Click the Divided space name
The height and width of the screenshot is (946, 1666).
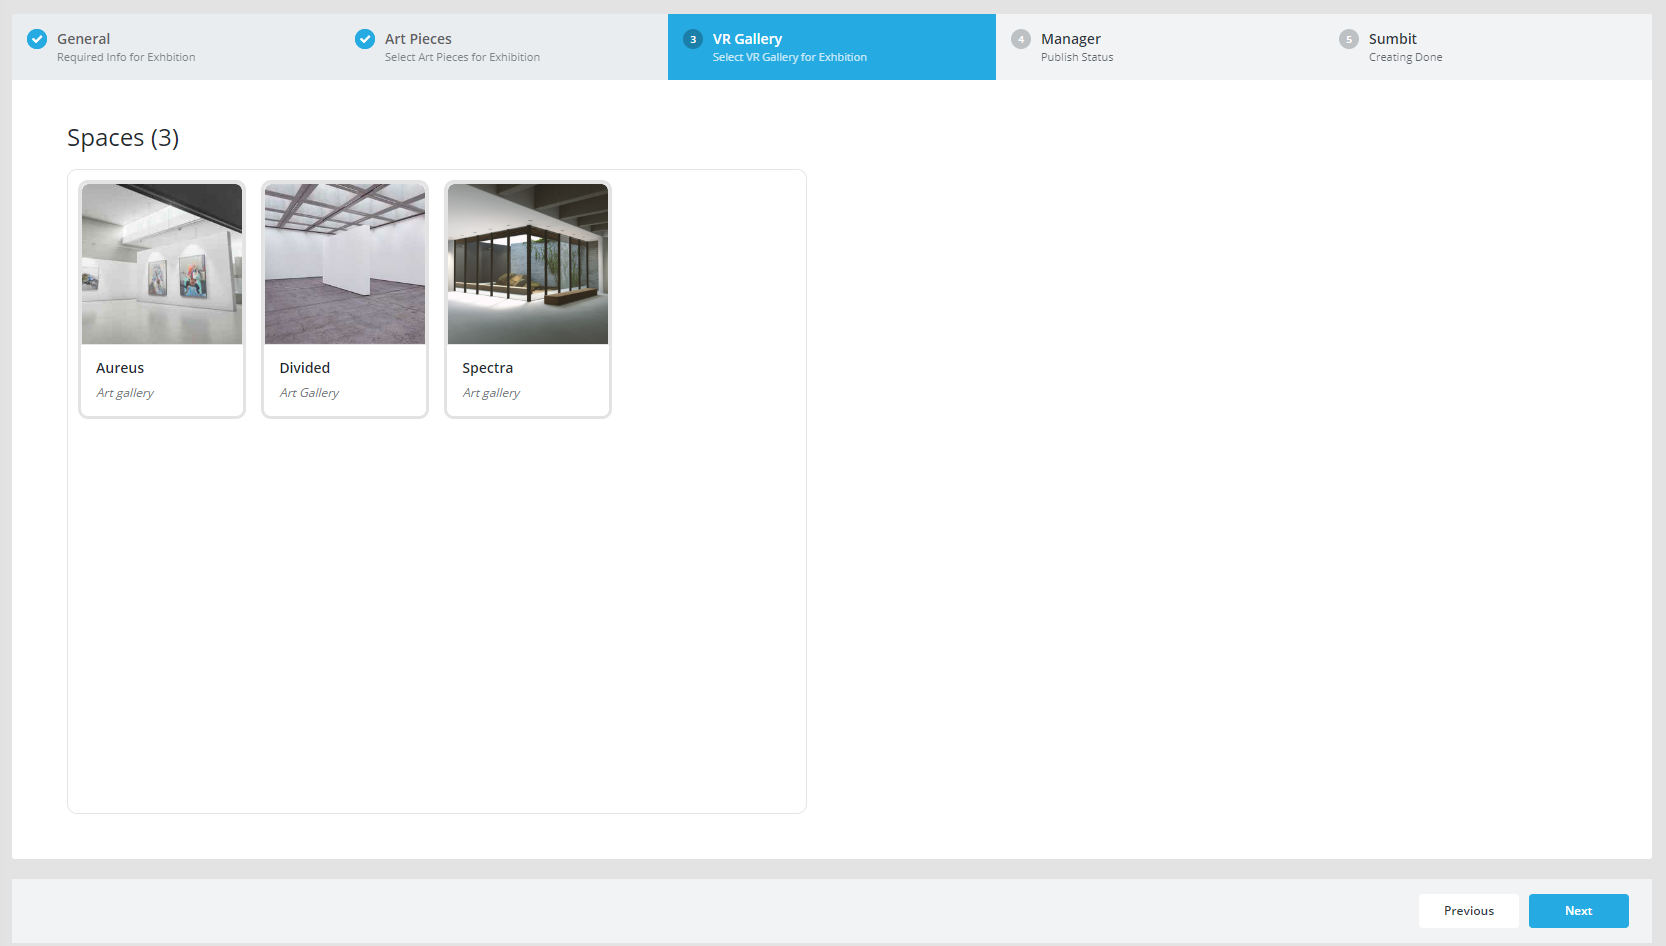(305, 368)
